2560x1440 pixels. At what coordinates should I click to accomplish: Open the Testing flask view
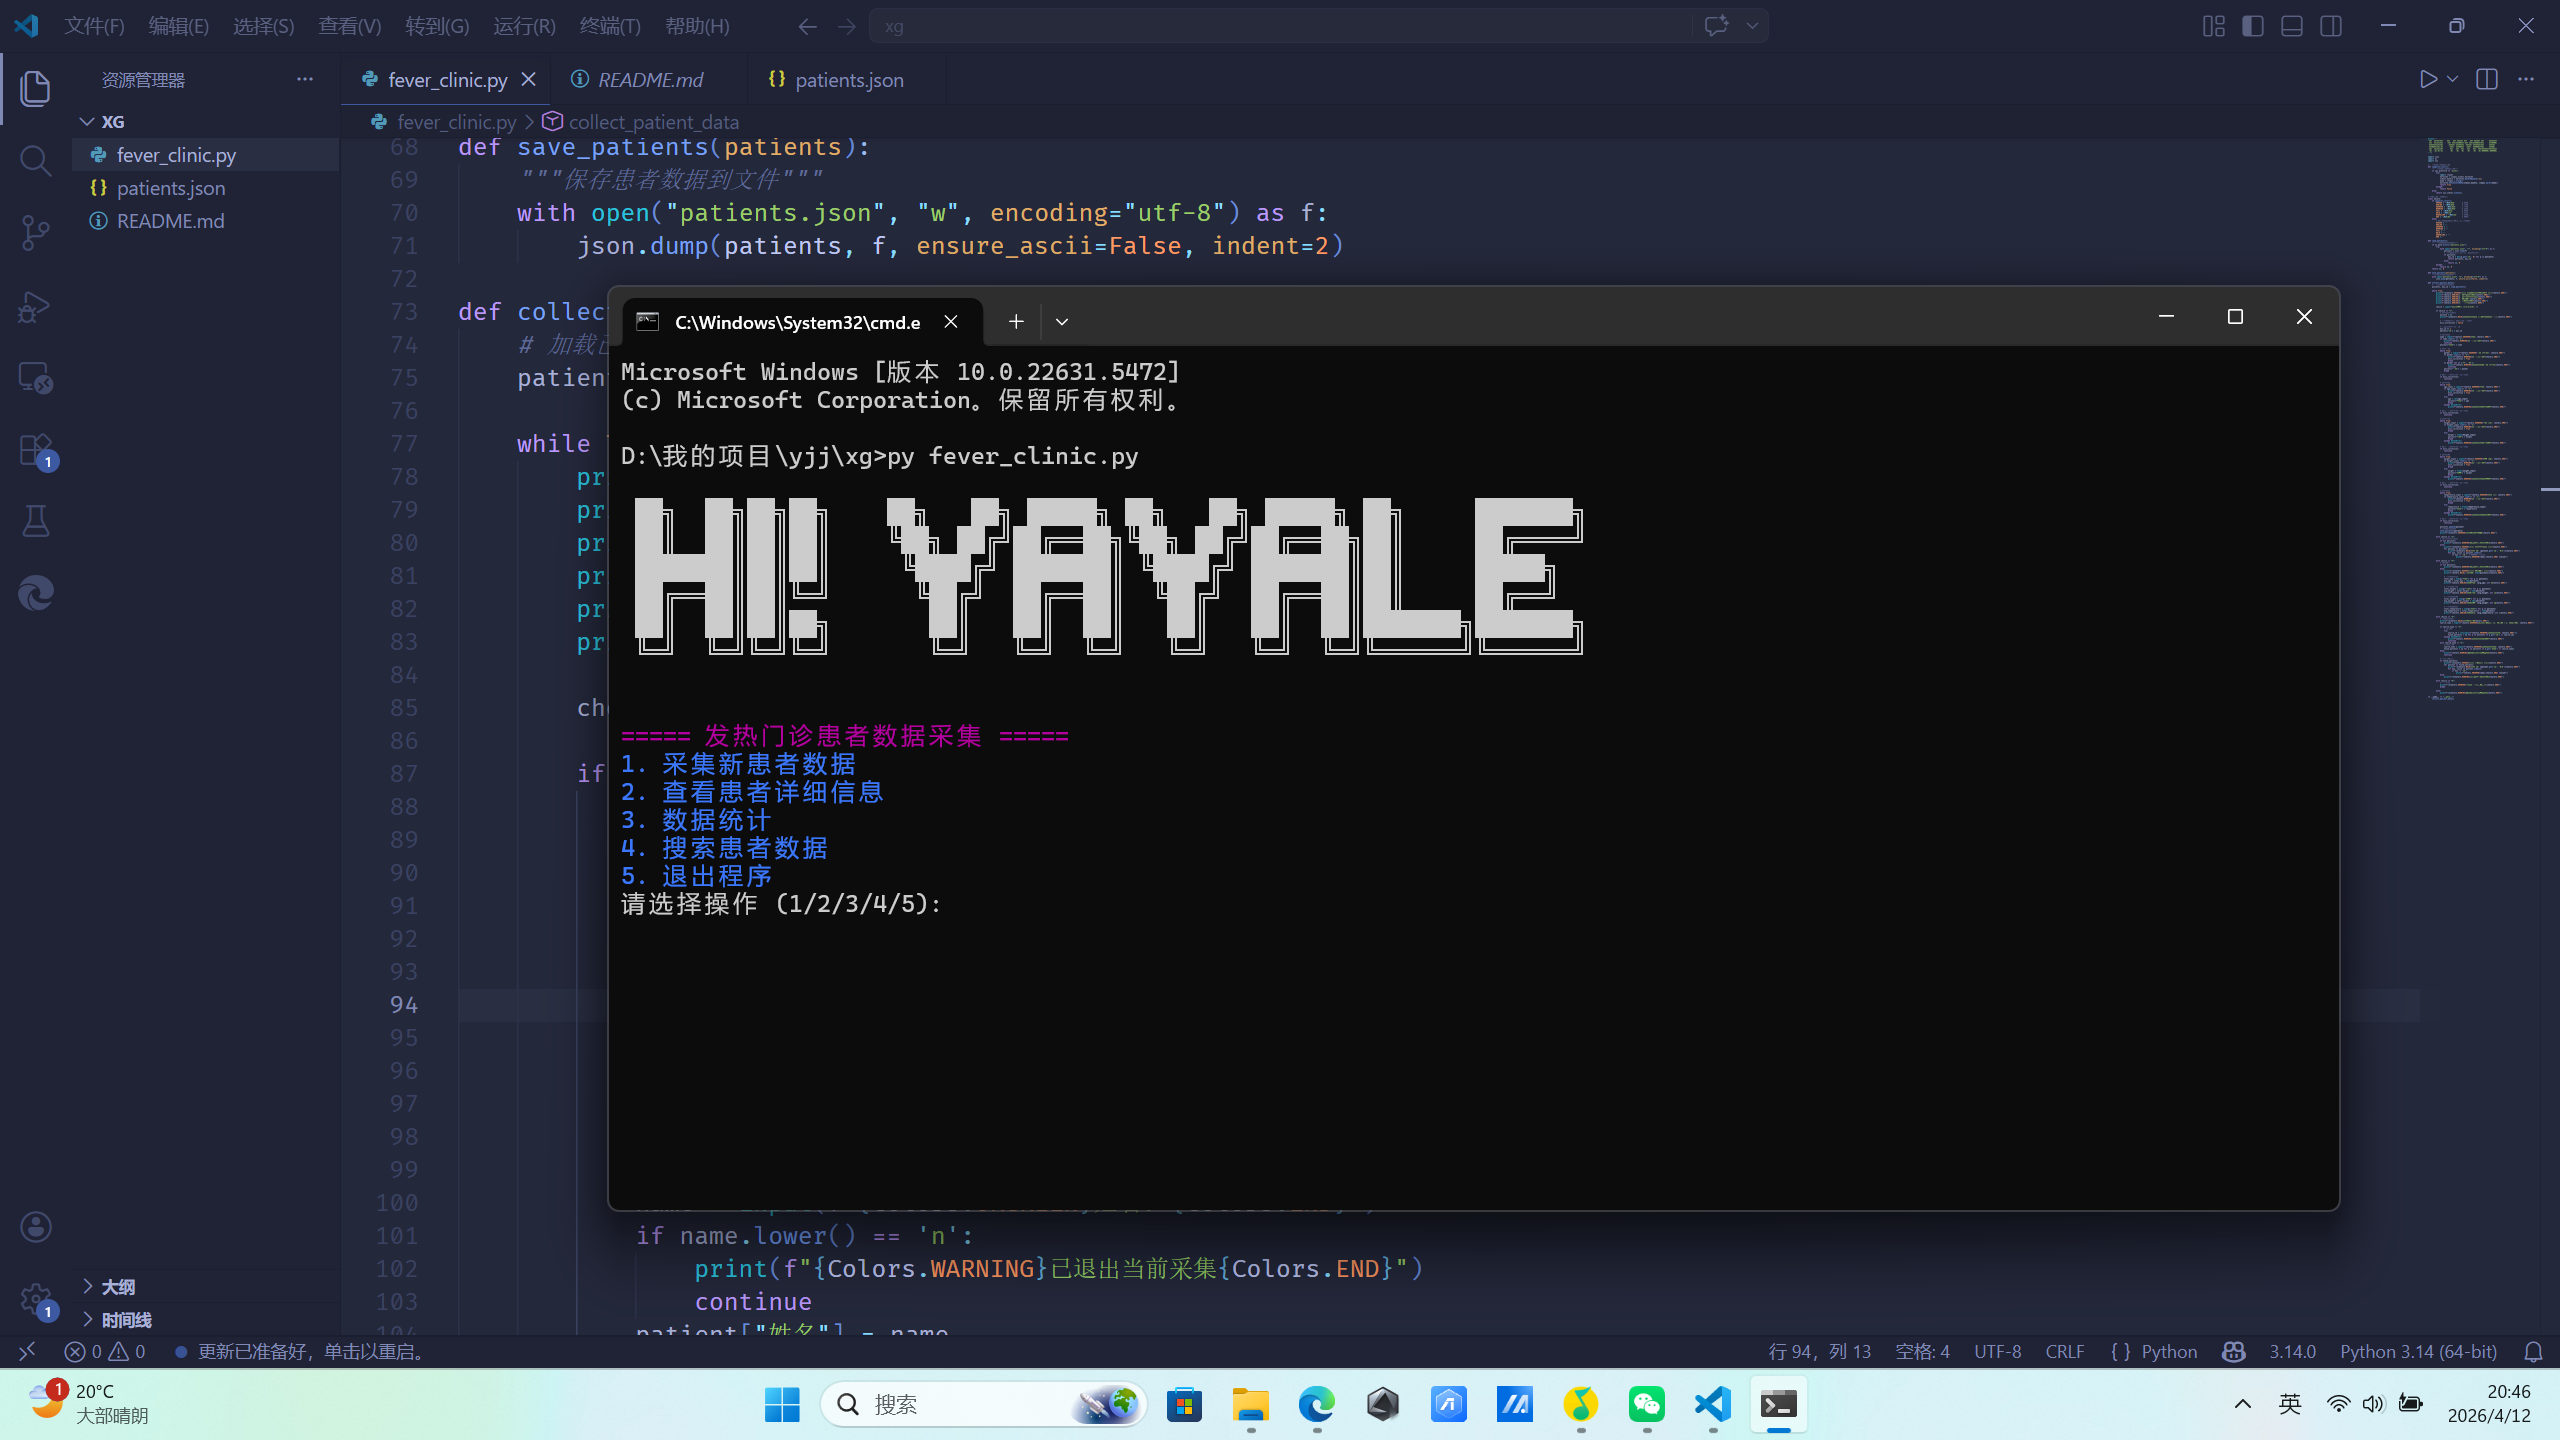(35, 521)
